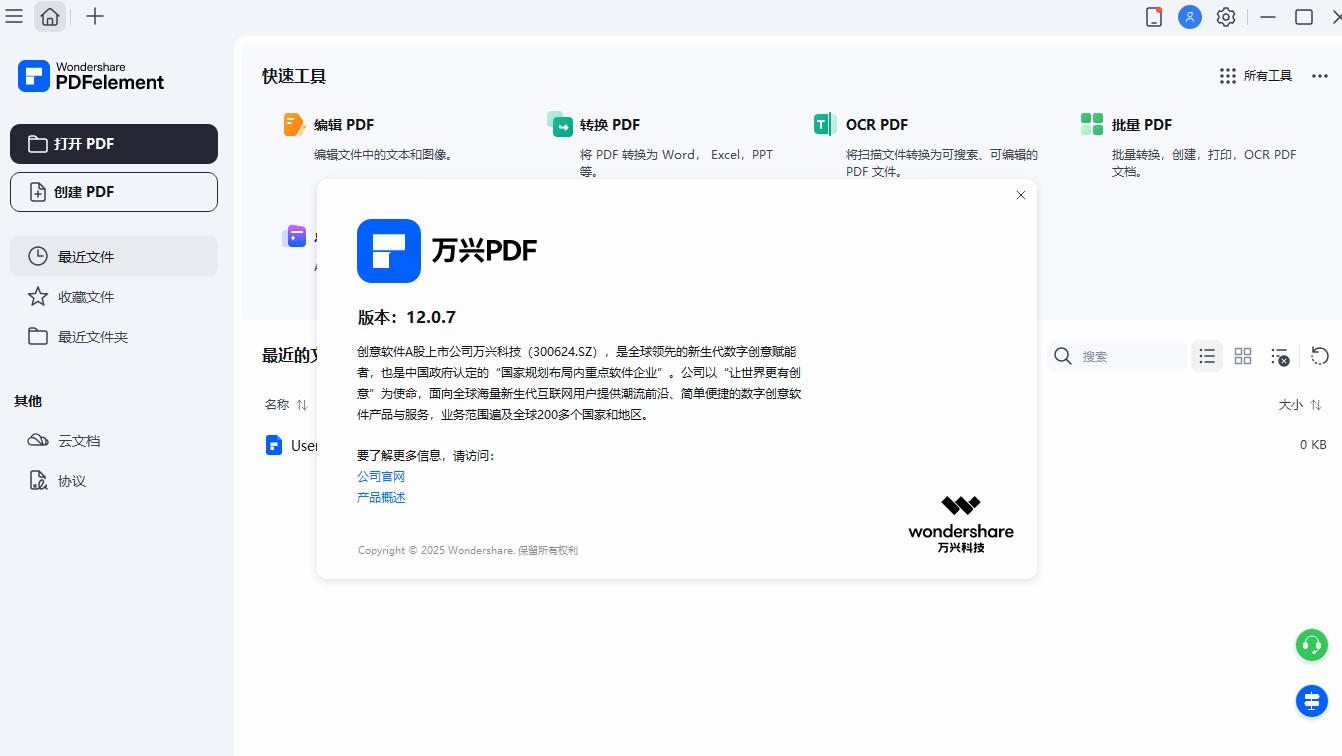1342x756 pixels.
Task: Open 收藏文件 in the sidebar
Action: pos(86,297)
